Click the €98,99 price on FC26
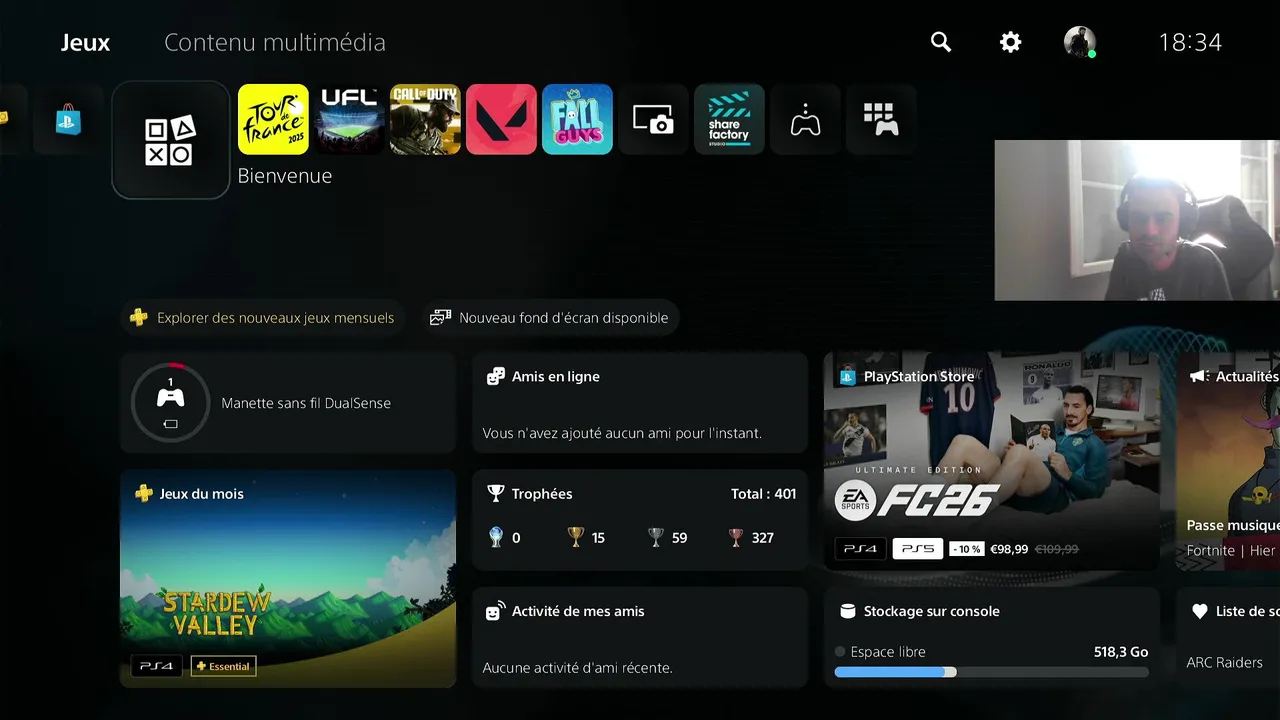This screenshot has width=1280, height=720. (x=1009, y=549)
